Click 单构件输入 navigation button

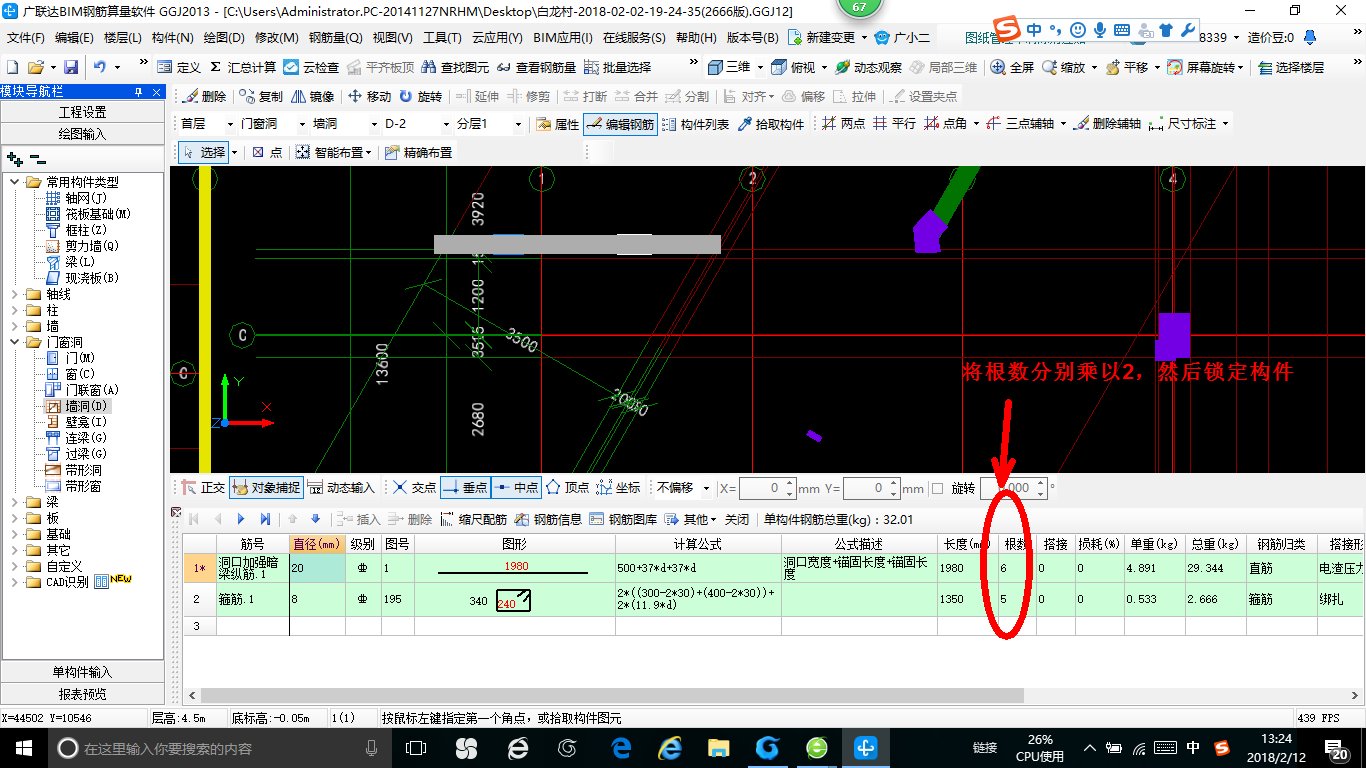pos(82,672)
